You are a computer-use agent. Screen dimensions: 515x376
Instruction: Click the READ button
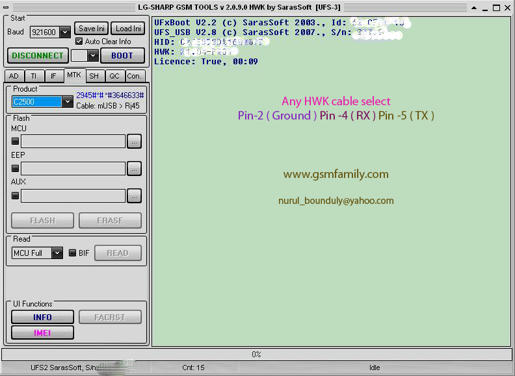click(x=118, y=253)
